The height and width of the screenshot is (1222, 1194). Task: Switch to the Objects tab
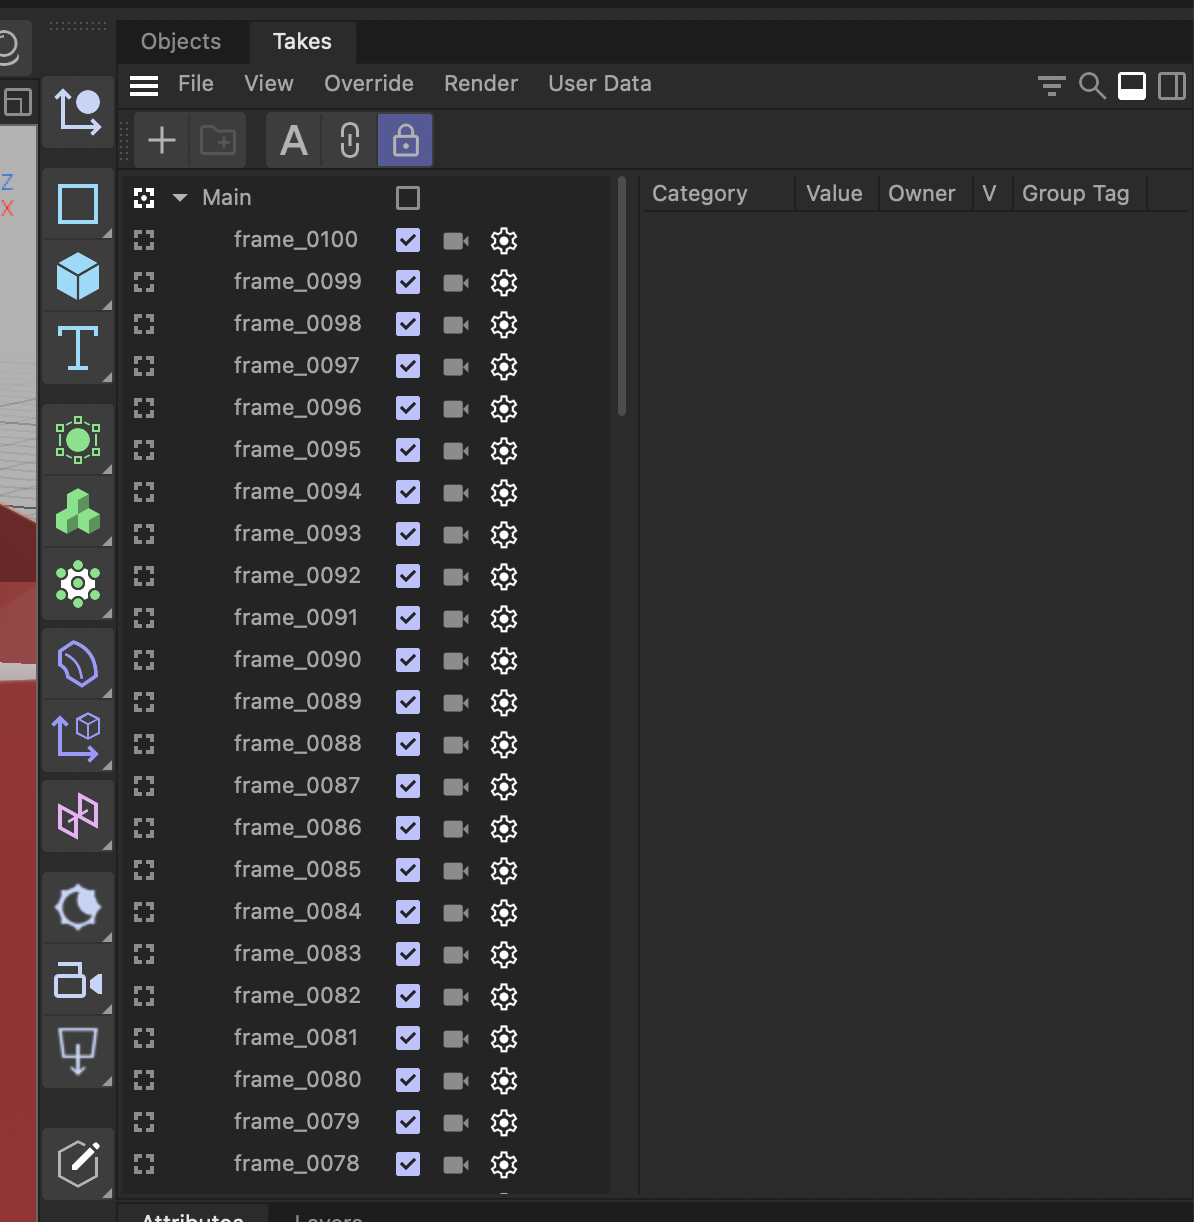click(181, 41)
